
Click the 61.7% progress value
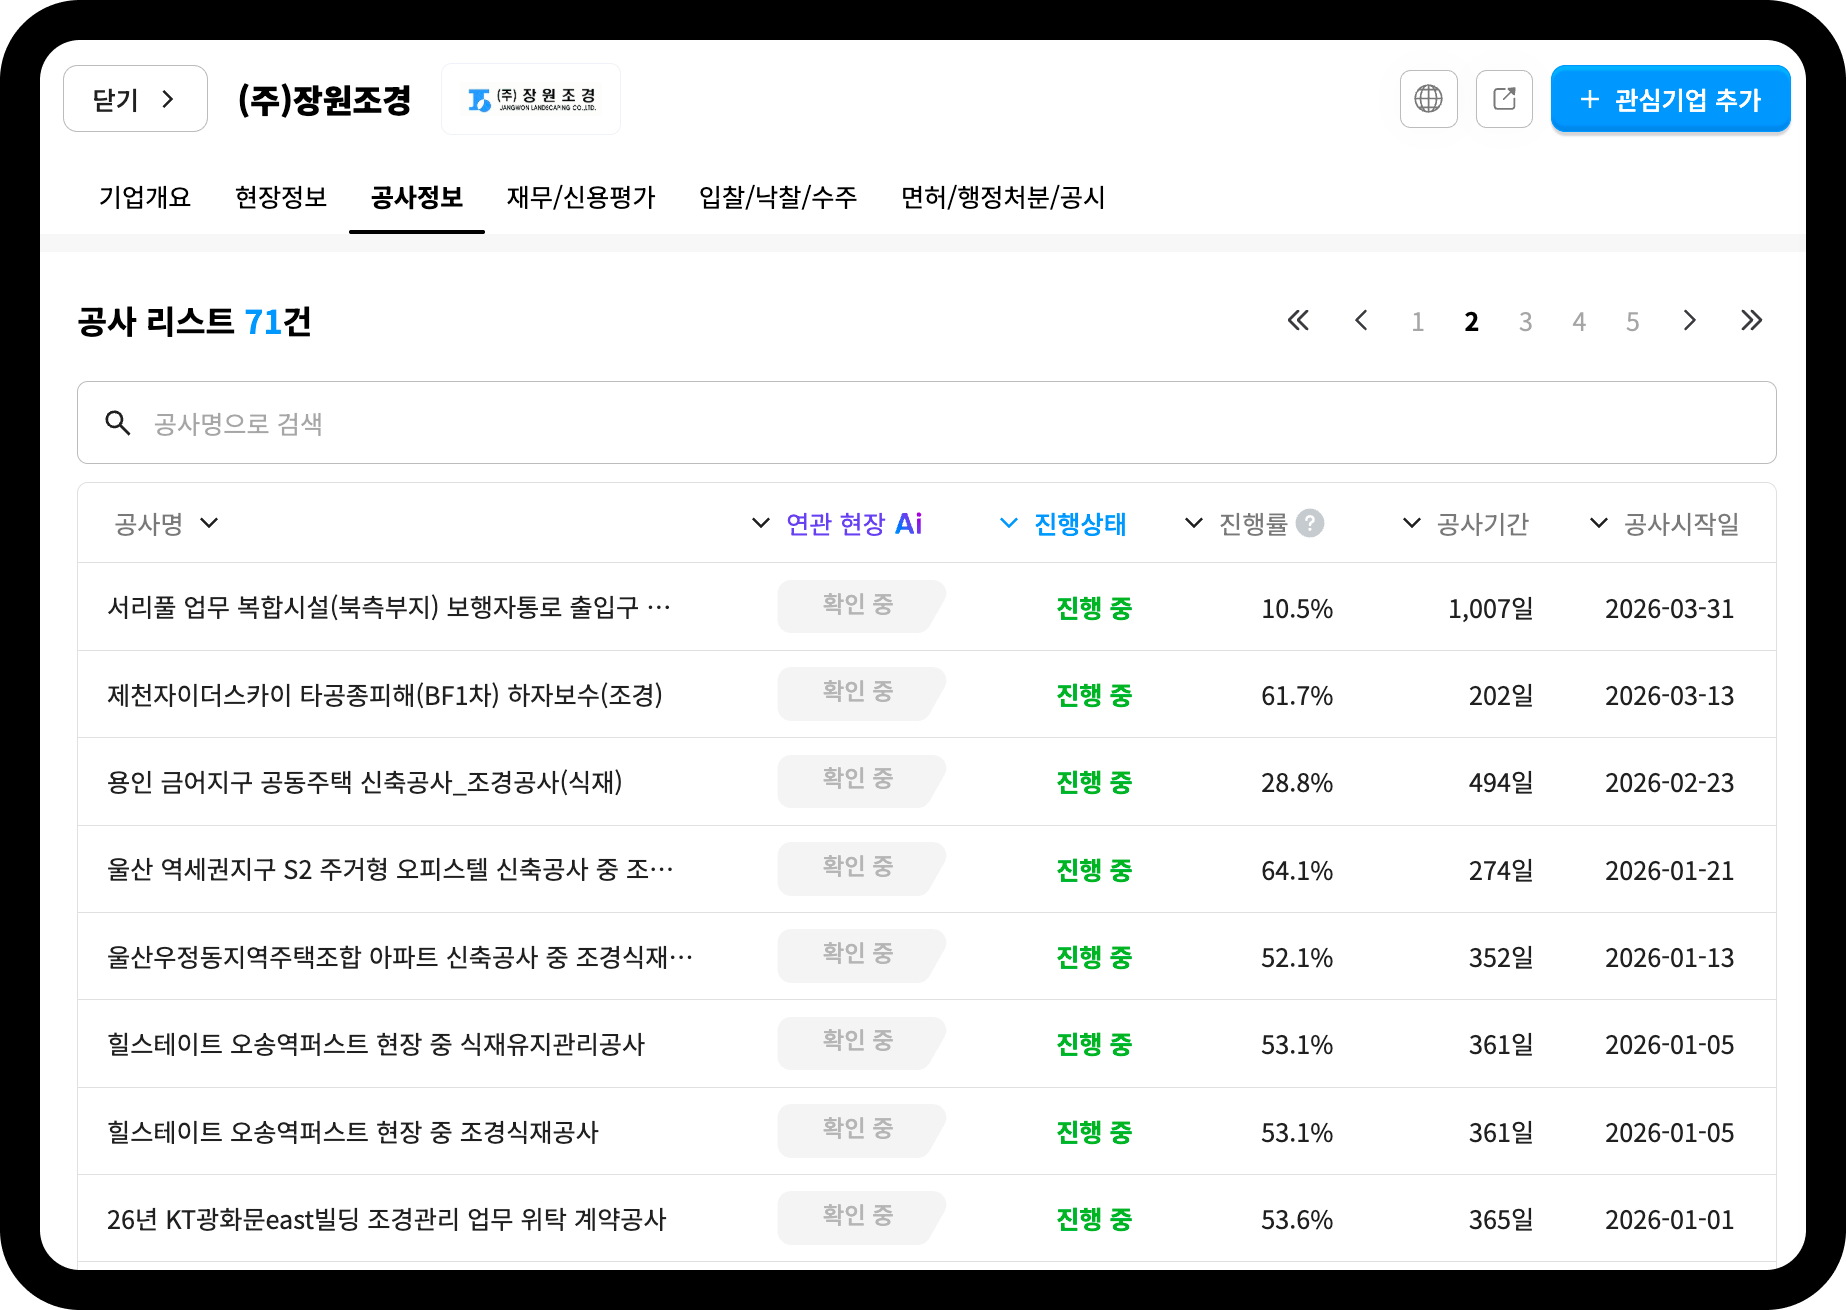[x=1297, y=696]
